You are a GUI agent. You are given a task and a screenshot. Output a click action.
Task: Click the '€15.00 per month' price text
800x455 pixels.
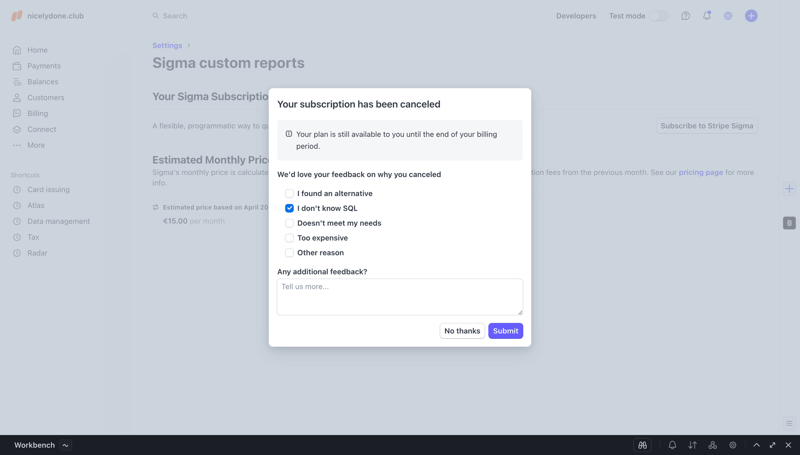tap(194, 221)
